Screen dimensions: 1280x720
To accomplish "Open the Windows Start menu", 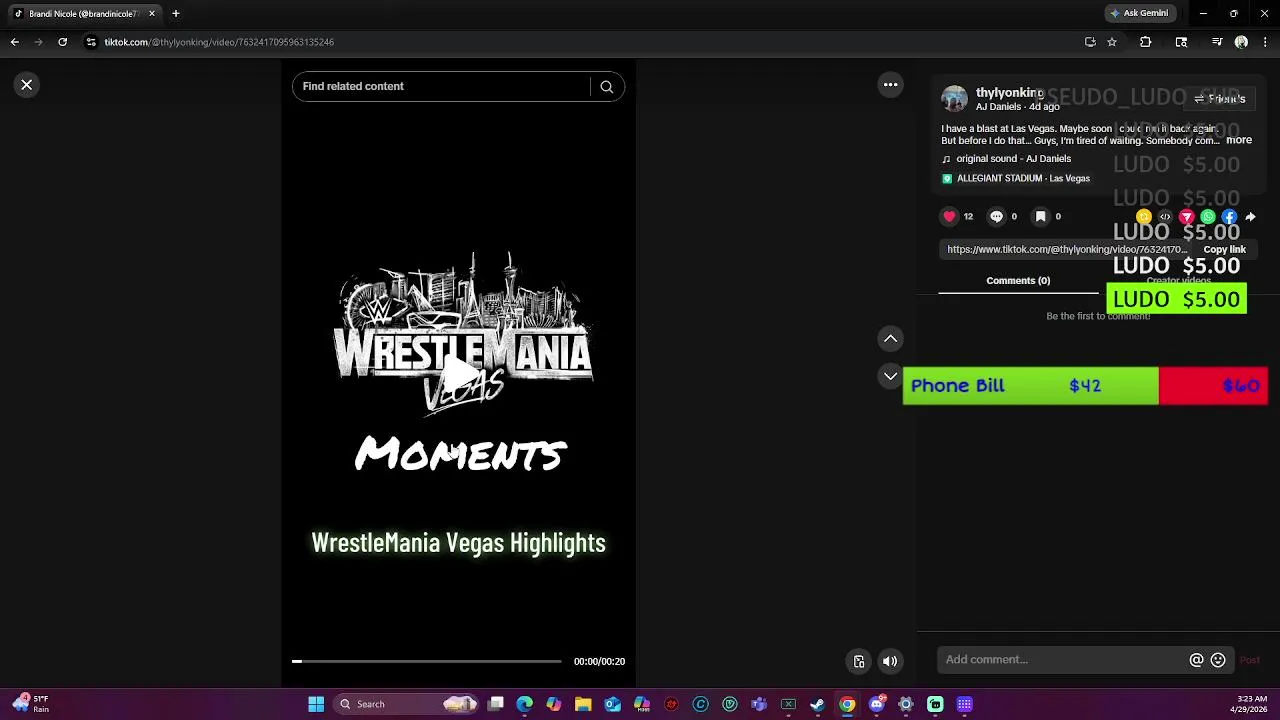I will point(316,704).
